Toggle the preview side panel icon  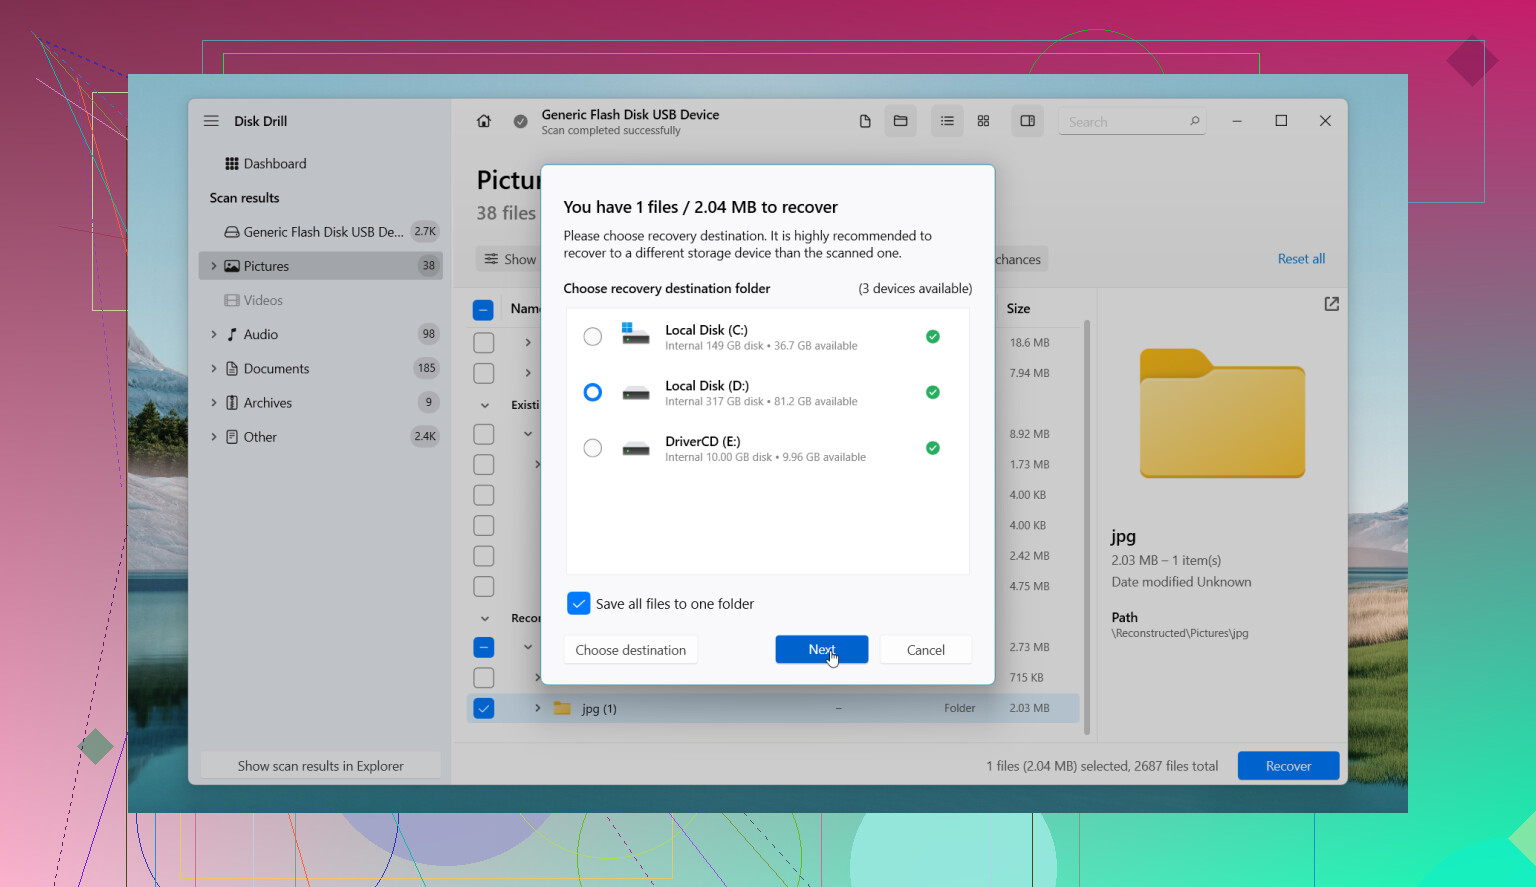click(x=1028, y=121)
